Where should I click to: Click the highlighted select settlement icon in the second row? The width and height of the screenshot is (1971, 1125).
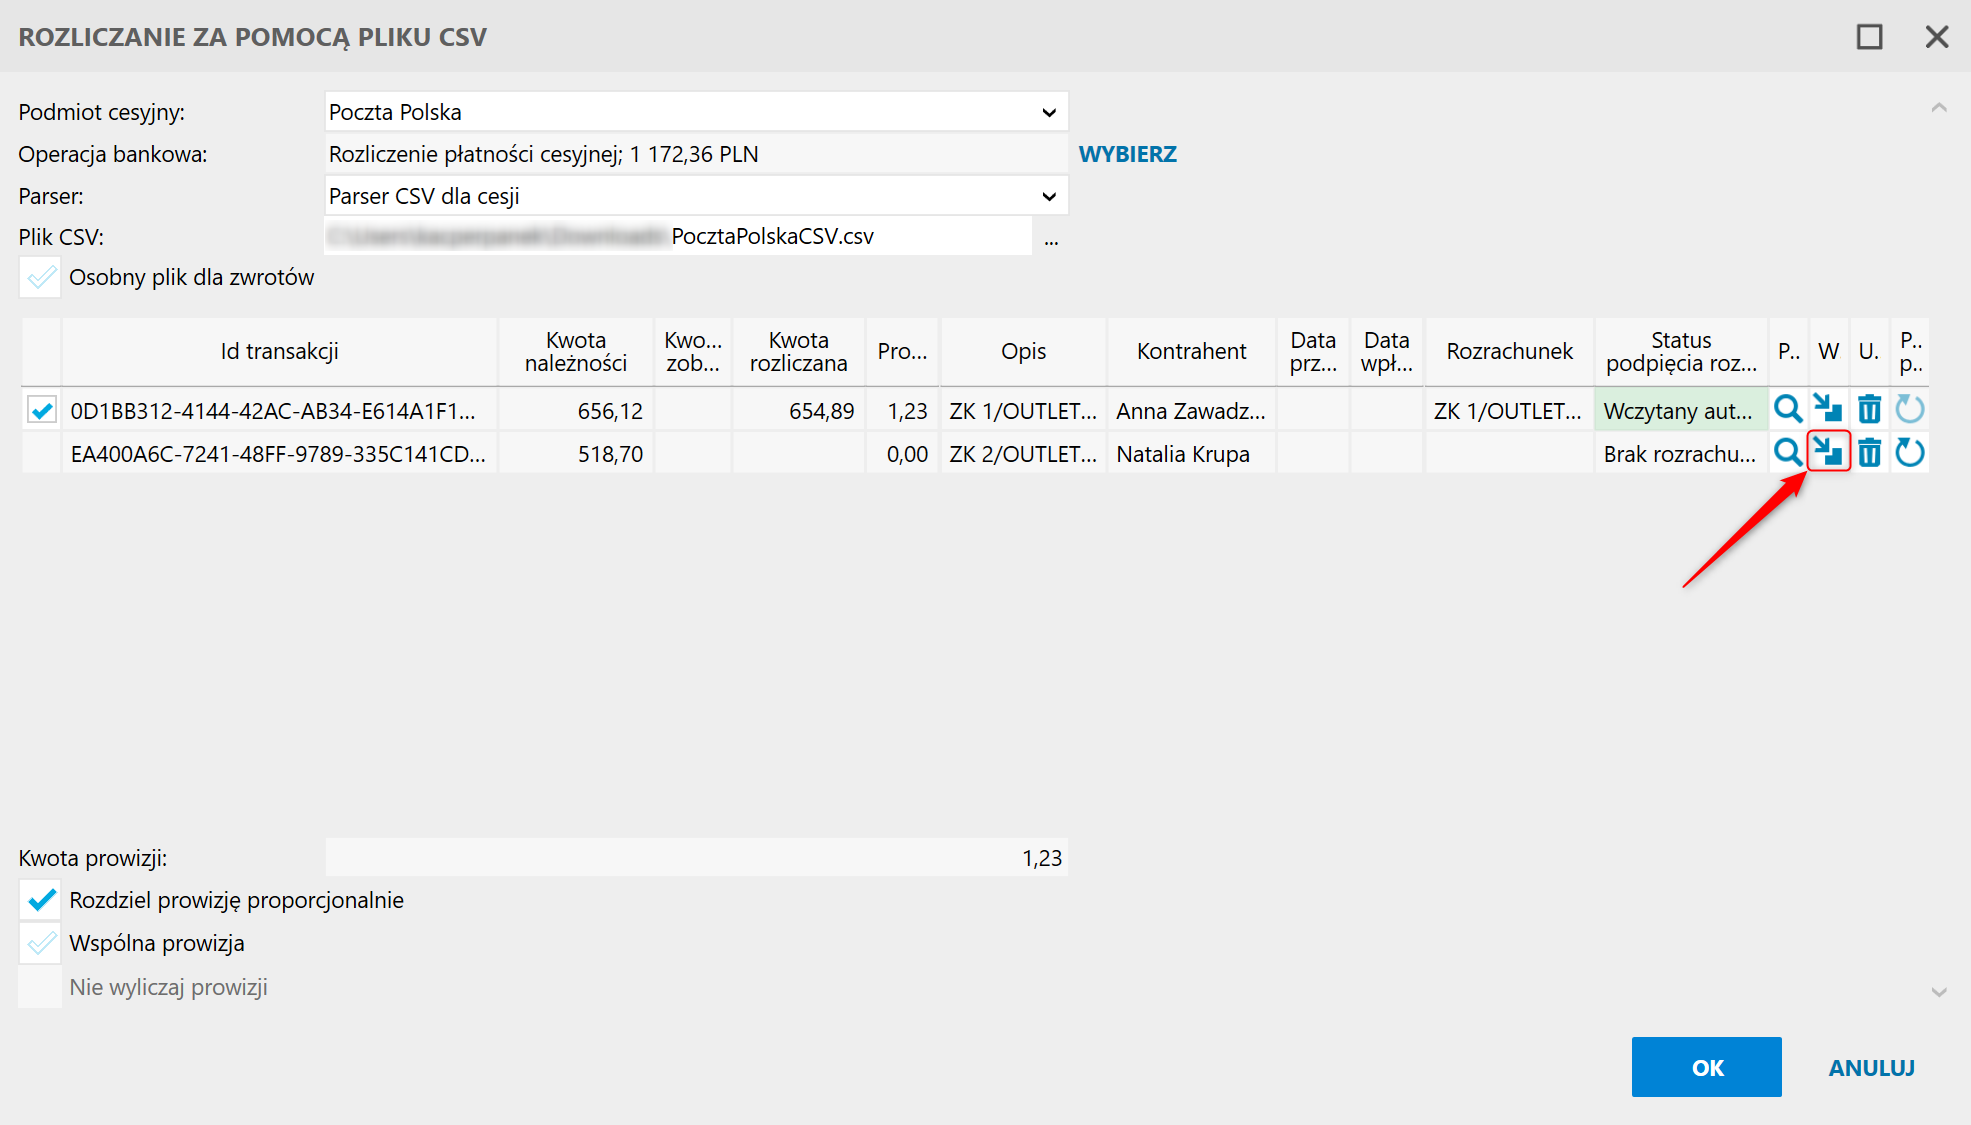1828,452
